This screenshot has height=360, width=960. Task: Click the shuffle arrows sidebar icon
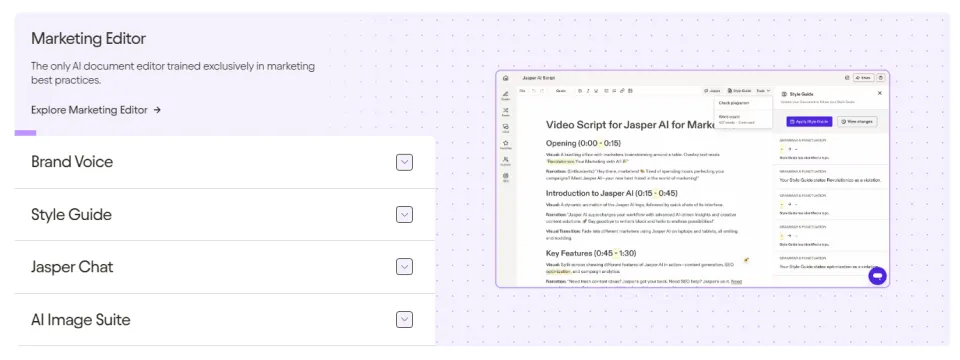click(x=506, y=111)
